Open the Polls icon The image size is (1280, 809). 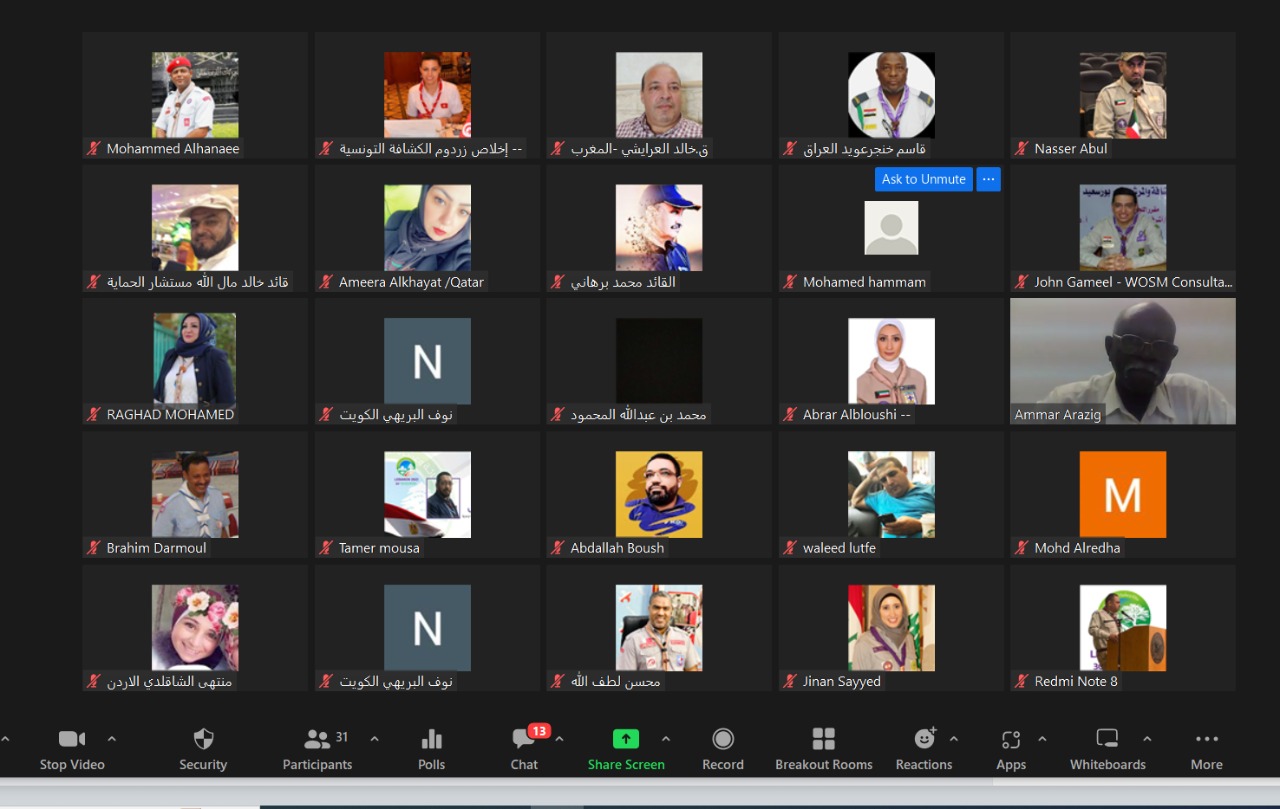431,740
